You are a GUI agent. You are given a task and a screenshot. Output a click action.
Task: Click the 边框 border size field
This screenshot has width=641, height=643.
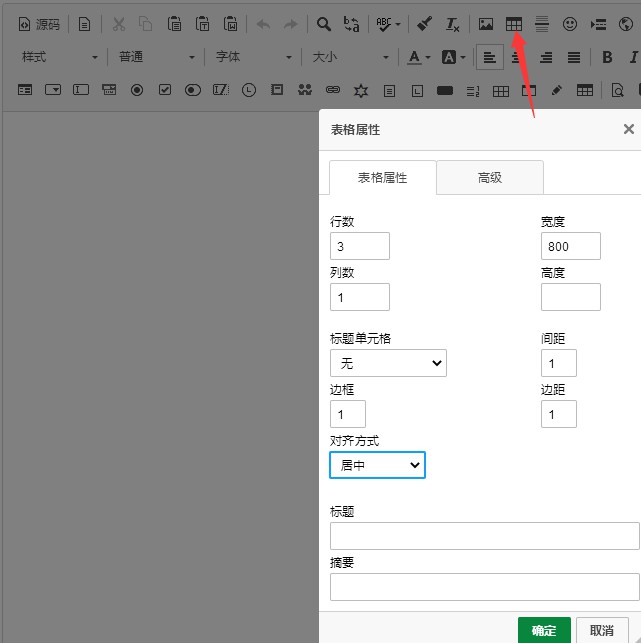tap(348, 414)
